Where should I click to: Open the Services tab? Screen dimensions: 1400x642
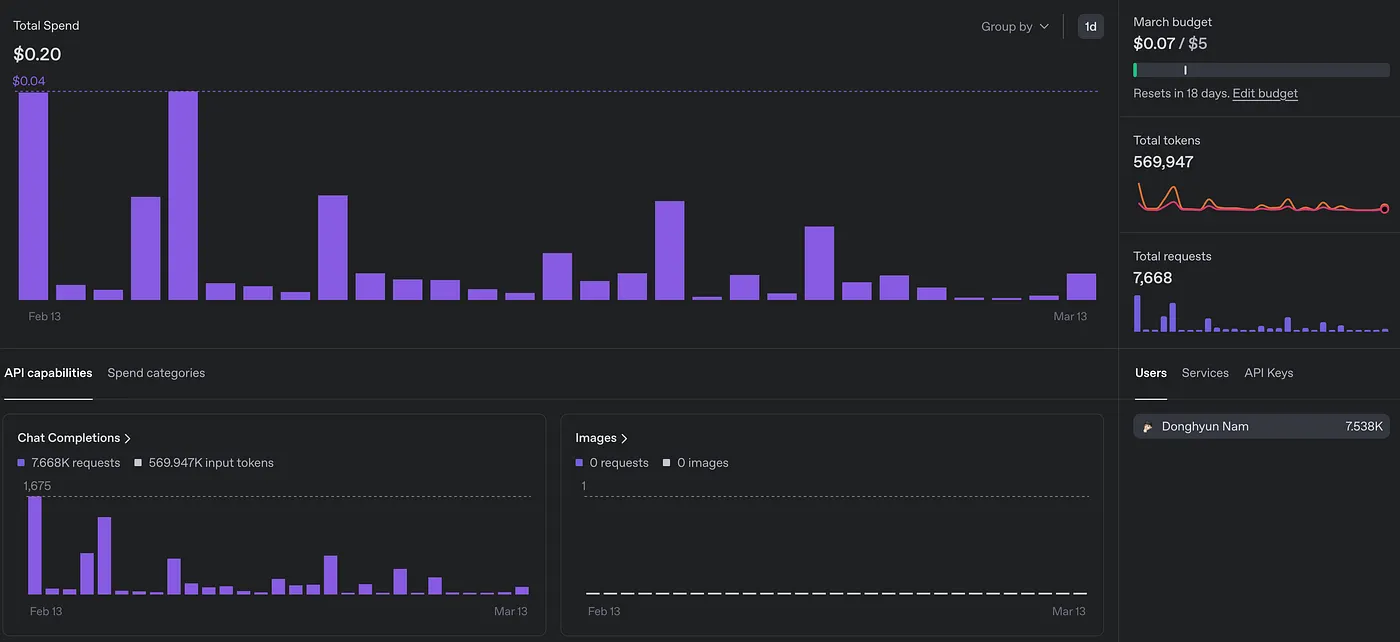(1205, 373)
